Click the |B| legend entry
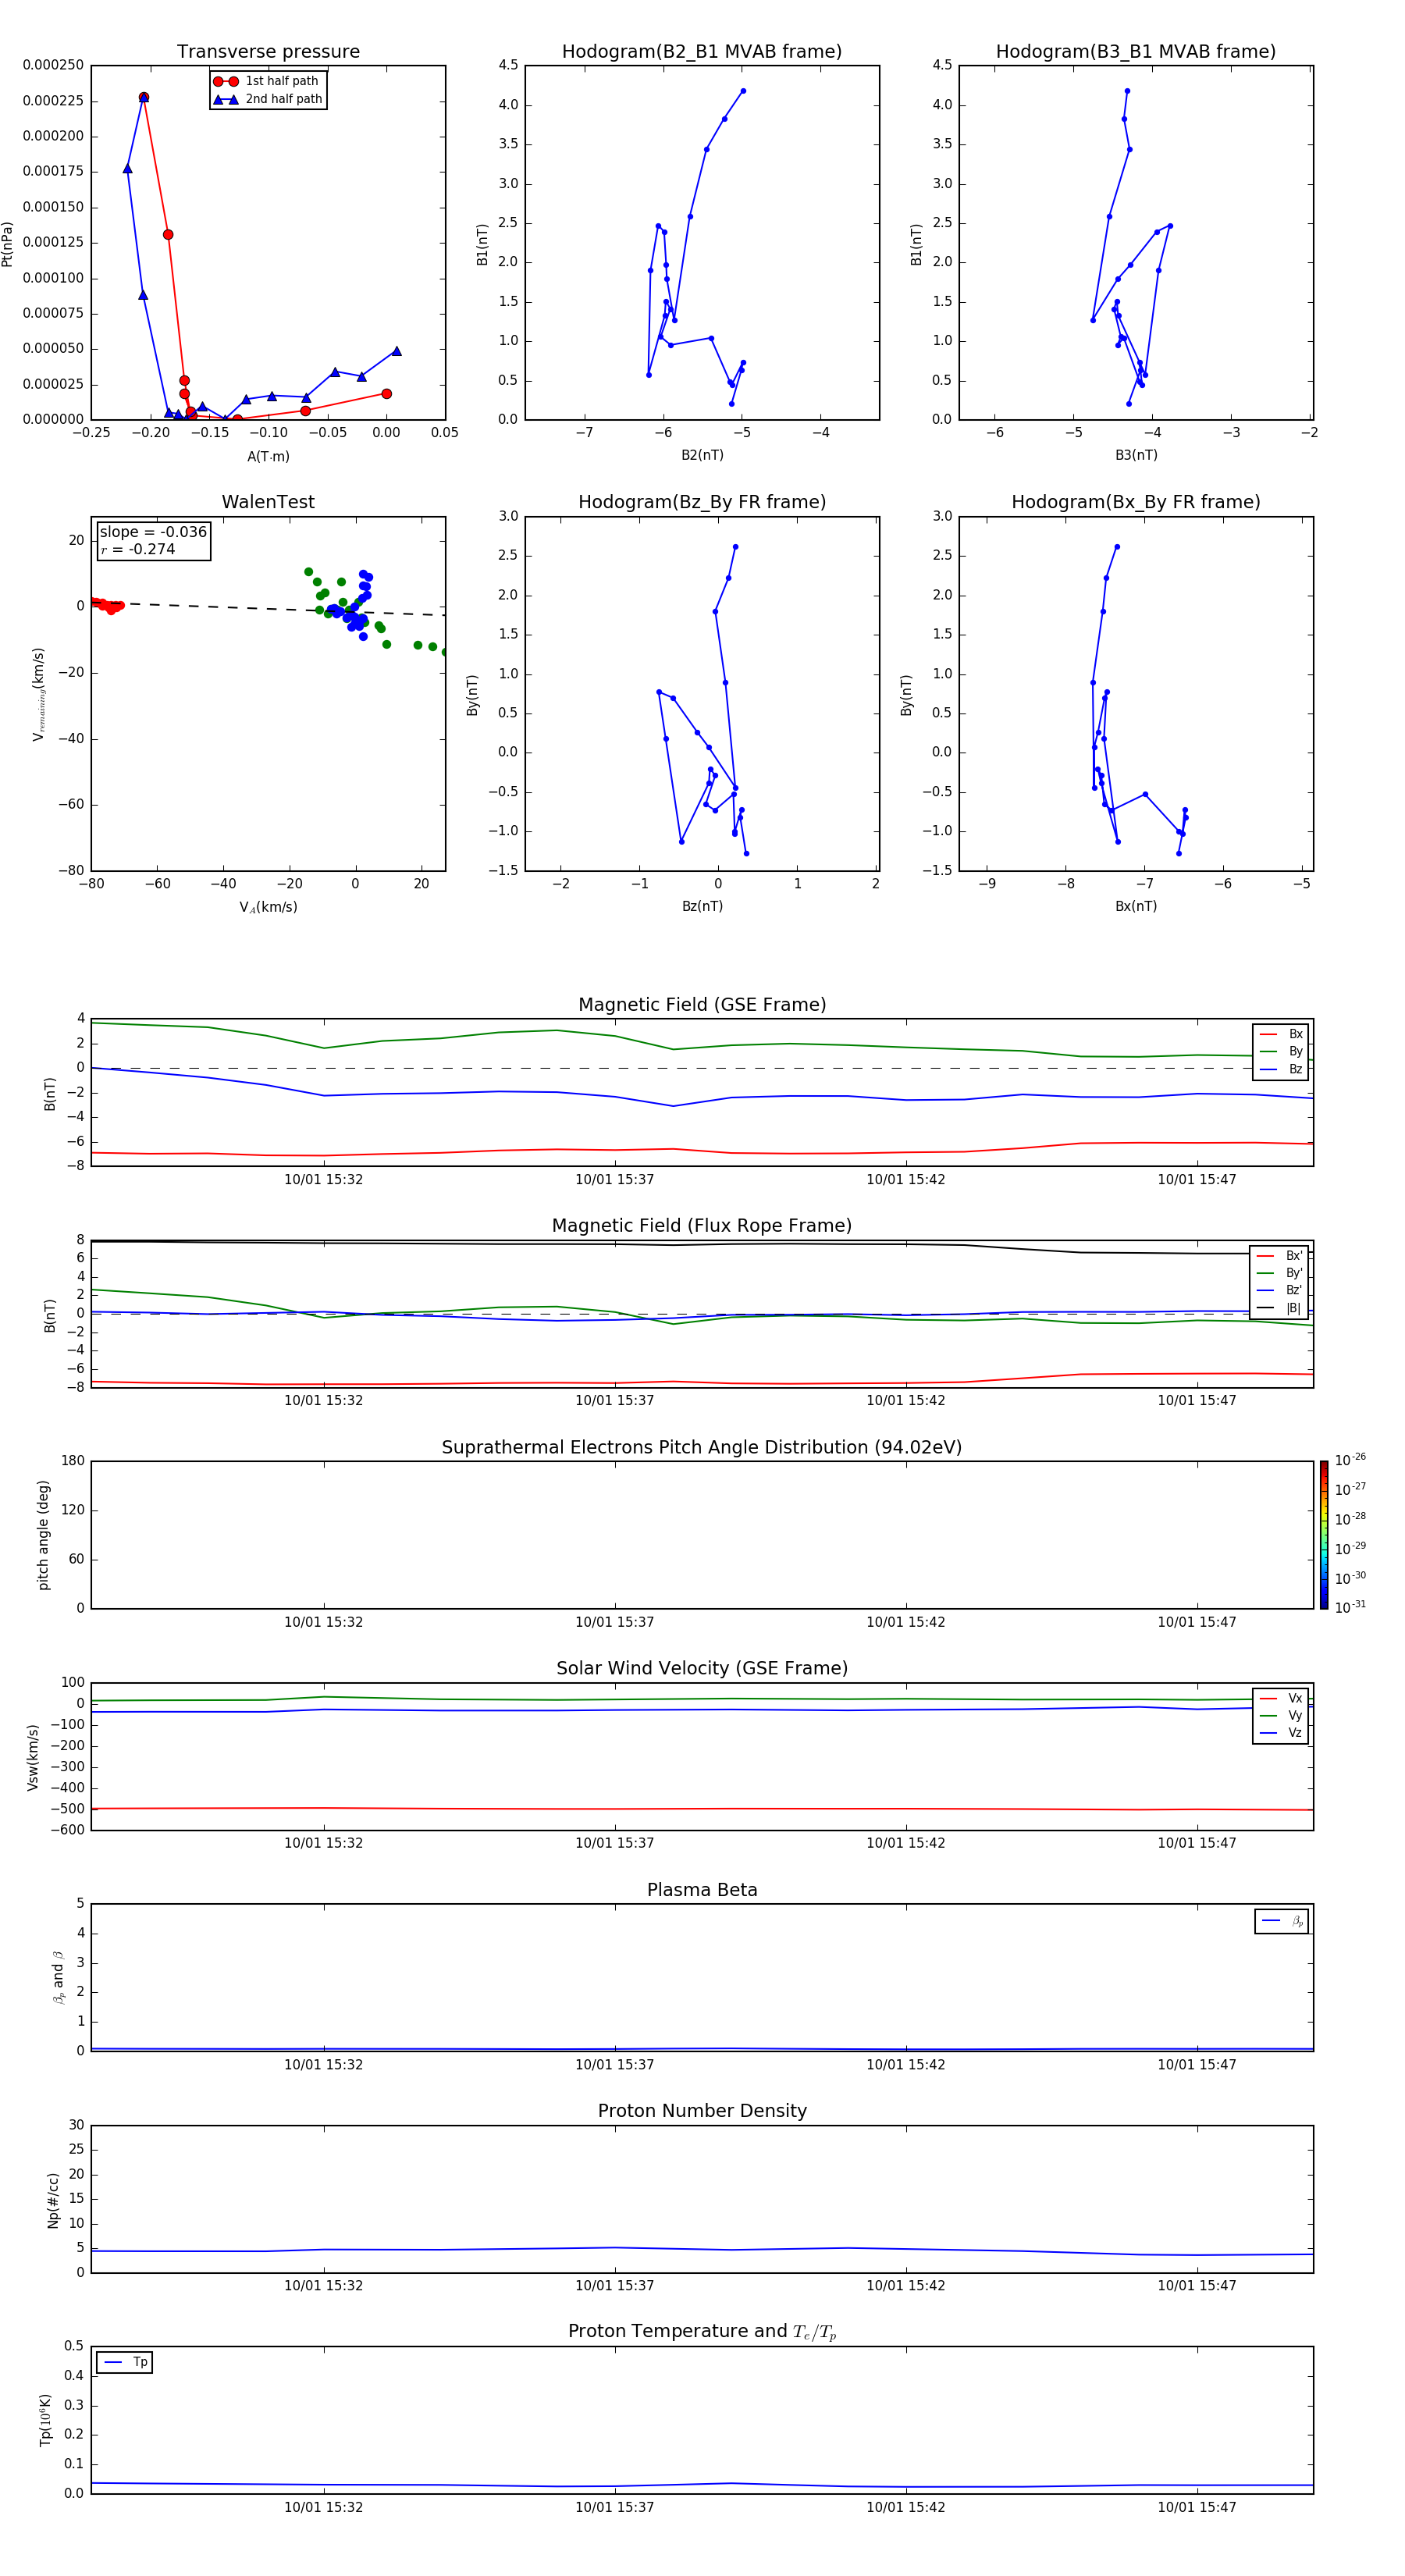 coord(1280,1308)
